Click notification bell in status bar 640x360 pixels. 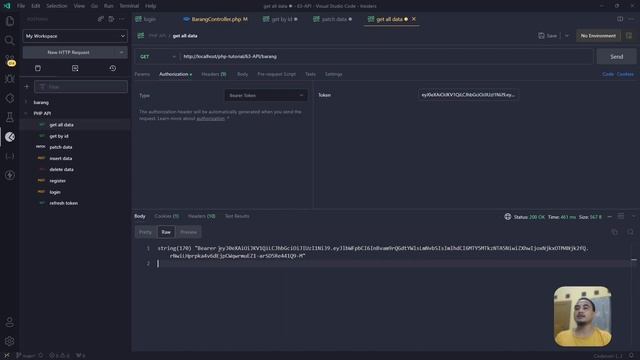631,356
